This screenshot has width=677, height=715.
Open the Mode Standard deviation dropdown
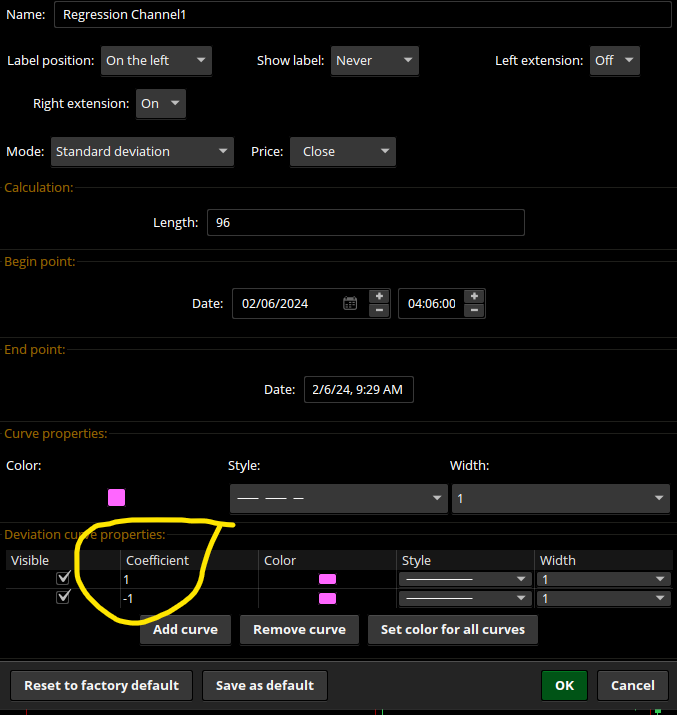coord(141,152)
